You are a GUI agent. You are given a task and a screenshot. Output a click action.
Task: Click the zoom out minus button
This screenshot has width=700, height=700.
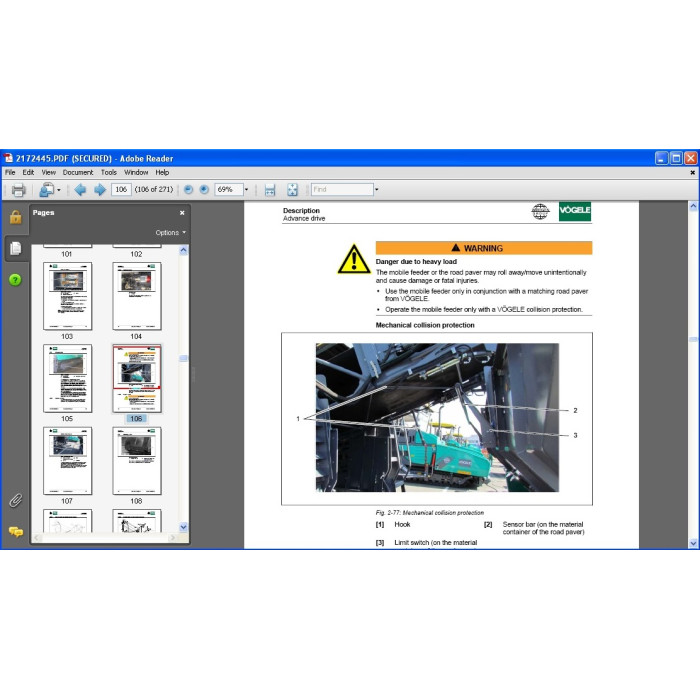(188, 190)
